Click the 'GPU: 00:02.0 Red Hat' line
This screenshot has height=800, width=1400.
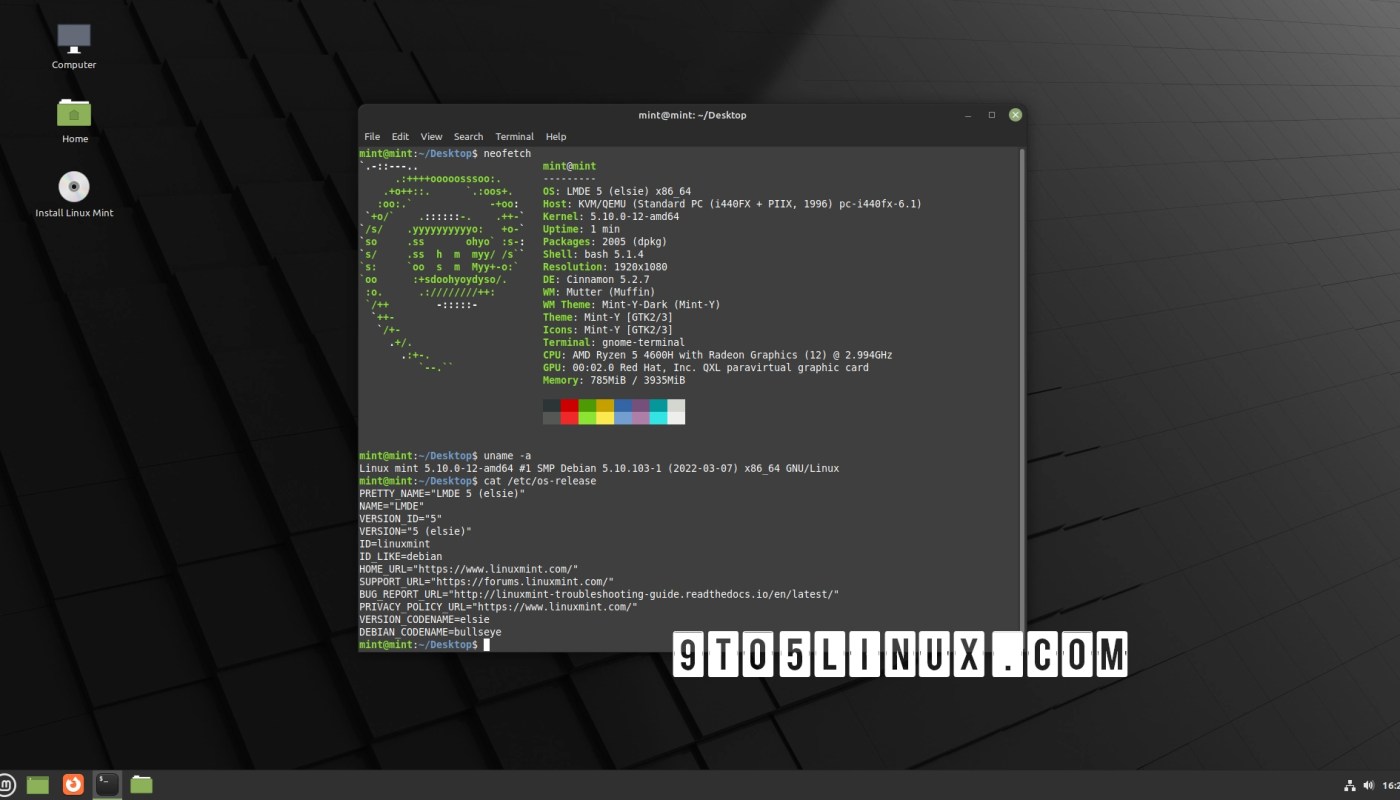[705, 368]
